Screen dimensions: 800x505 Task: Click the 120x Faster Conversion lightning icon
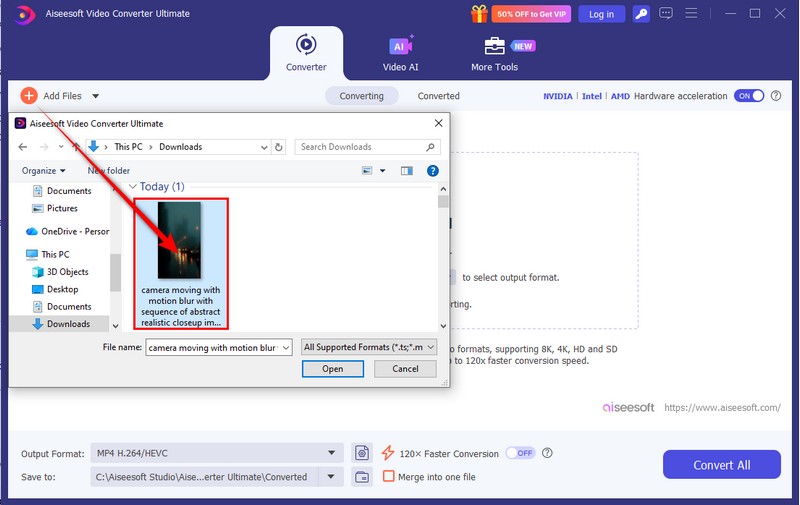coord(388,453)
